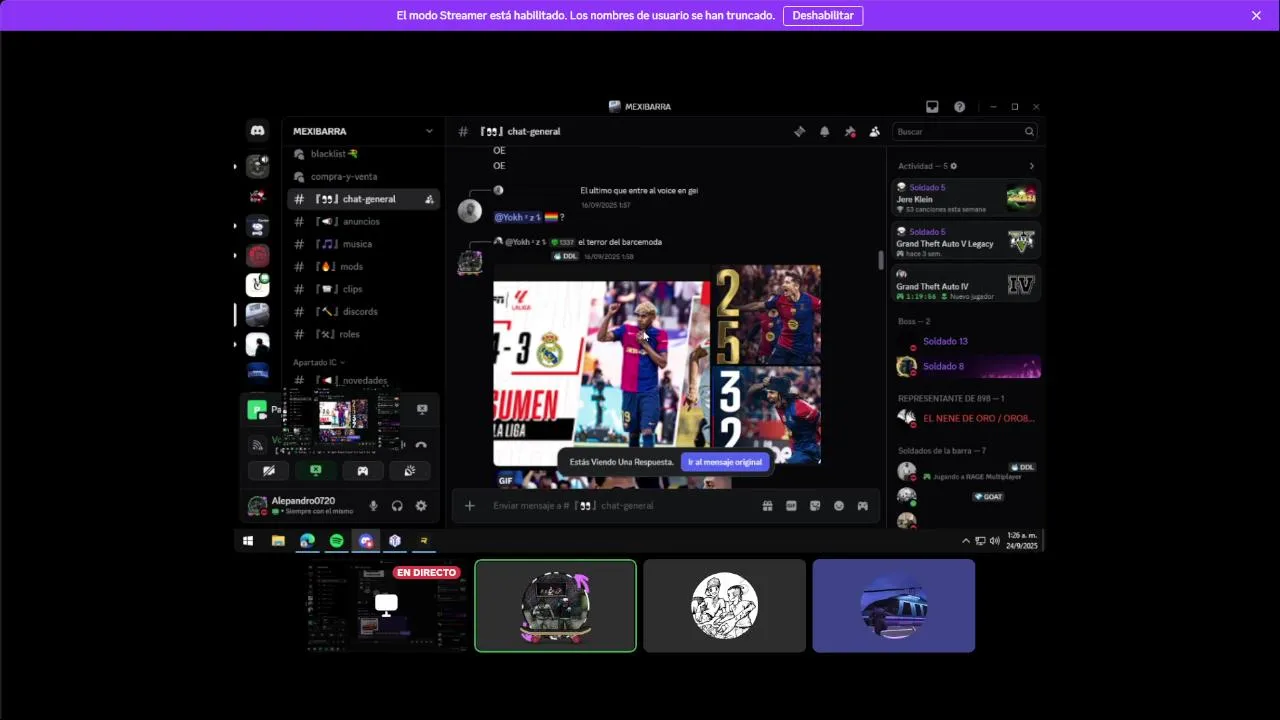
Task: Select the purple helicopter participant tile
Action: [x=894, y=606]
